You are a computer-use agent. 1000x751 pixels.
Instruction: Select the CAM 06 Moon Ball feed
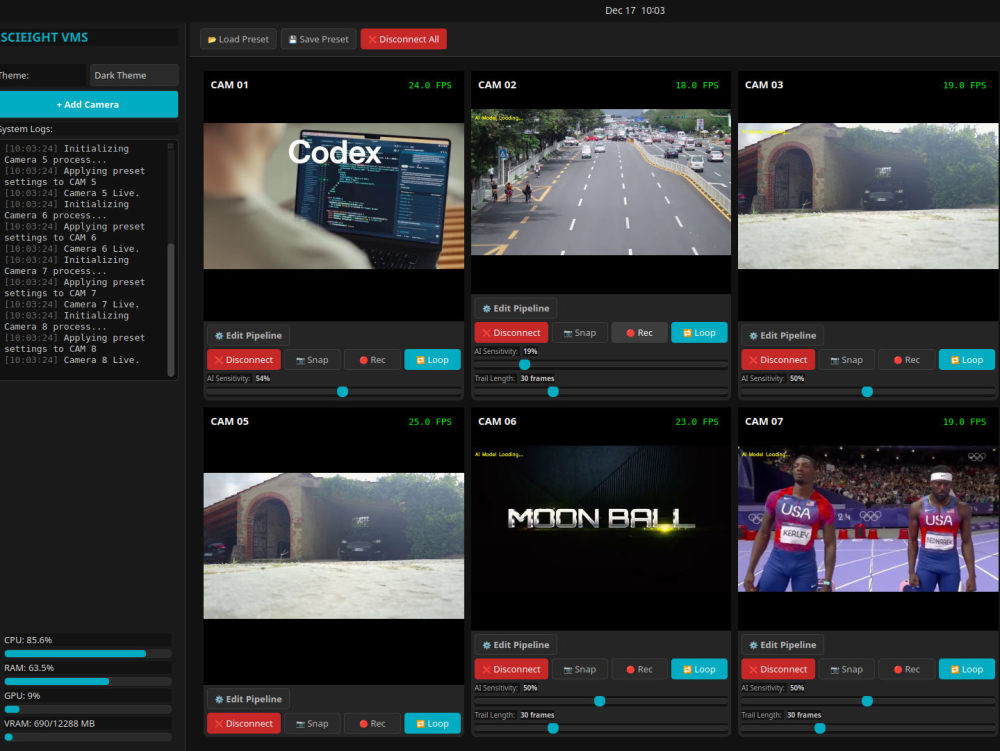601,519
